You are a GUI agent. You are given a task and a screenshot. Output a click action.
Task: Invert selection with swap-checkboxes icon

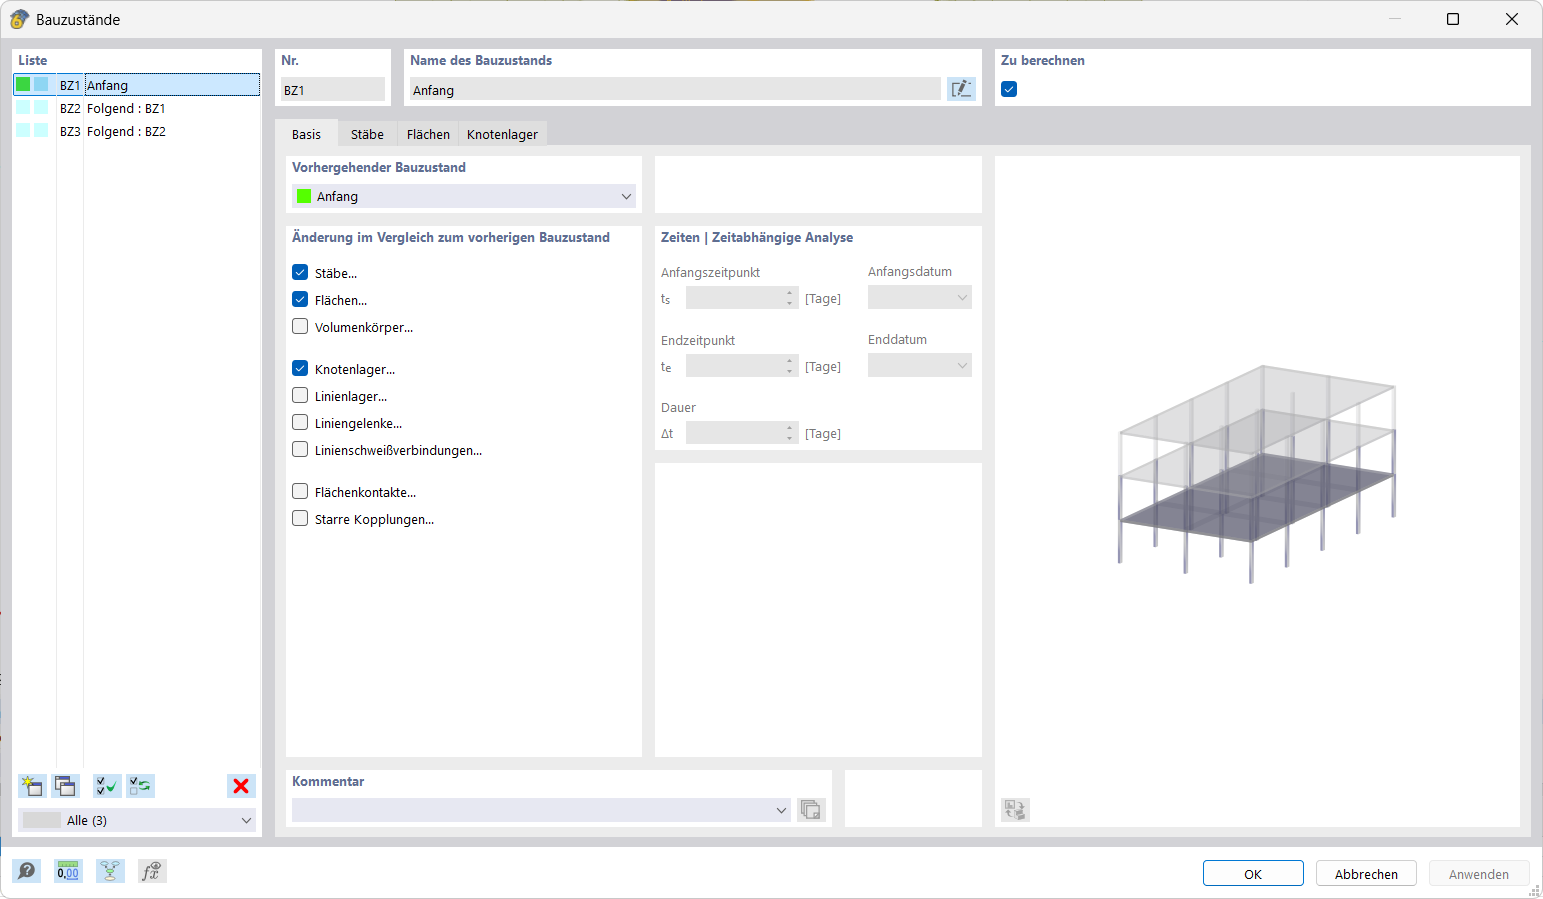(x=140, y=786)
